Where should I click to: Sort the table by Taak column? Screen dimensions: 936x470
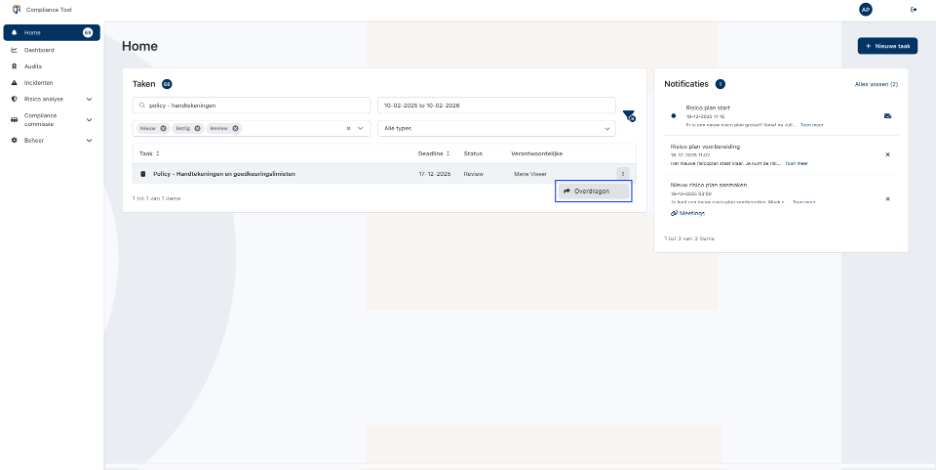(149, 153)
